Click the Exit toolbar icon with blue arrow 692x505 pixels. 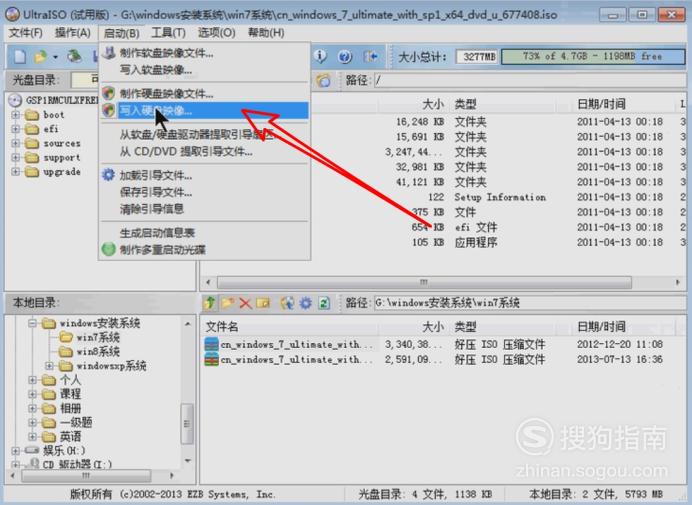click(370, 57)
